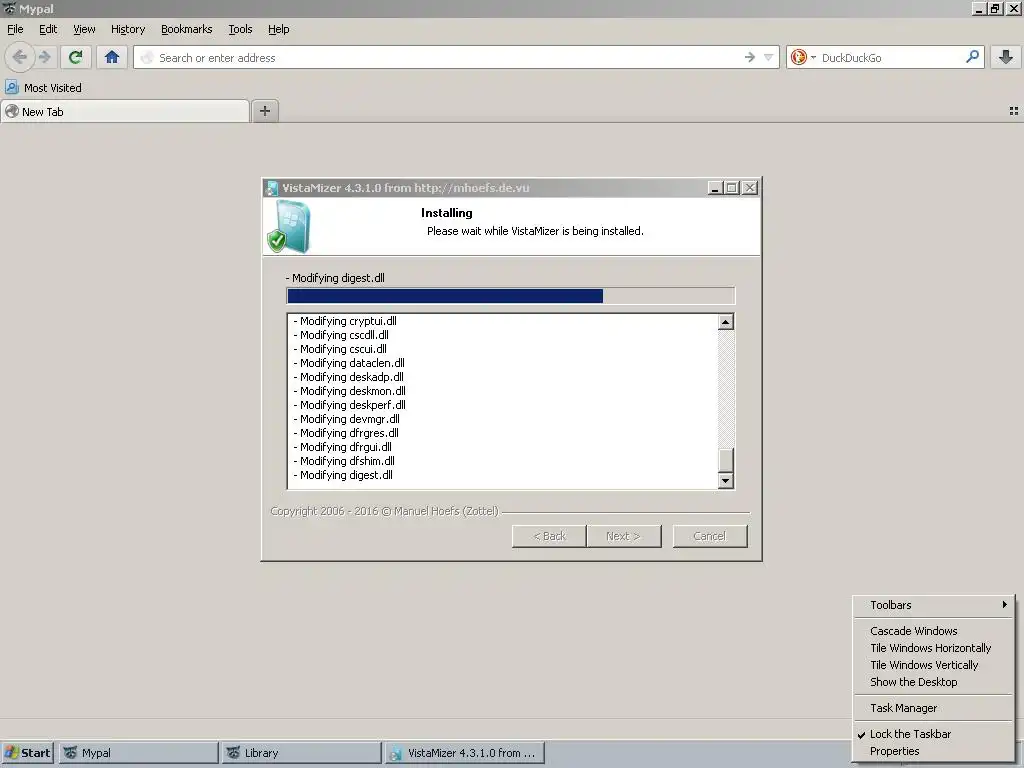The image size is (1024, 768).
Task: Open the Help menu
Action: click(278, 29)
